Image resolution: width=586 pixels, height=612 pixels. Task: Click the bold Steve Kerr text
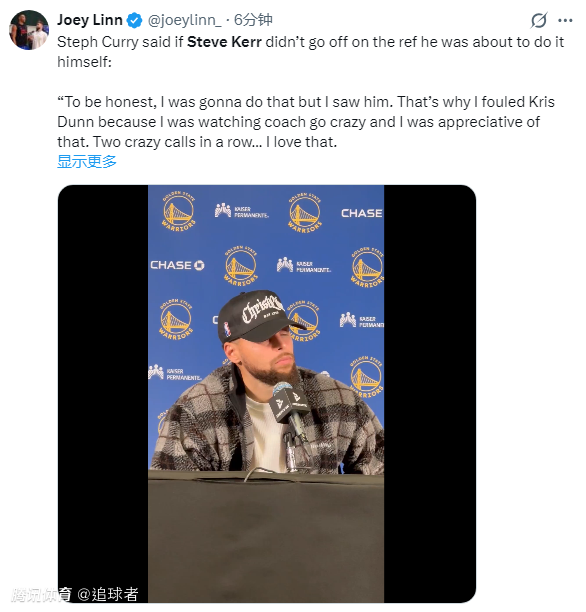224,42
